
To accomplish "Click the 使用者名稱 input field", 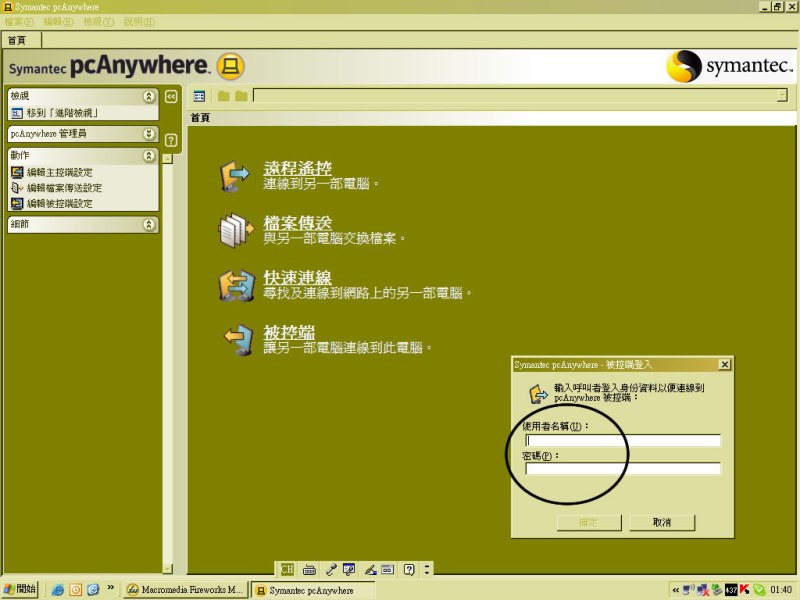I will 623,440.
